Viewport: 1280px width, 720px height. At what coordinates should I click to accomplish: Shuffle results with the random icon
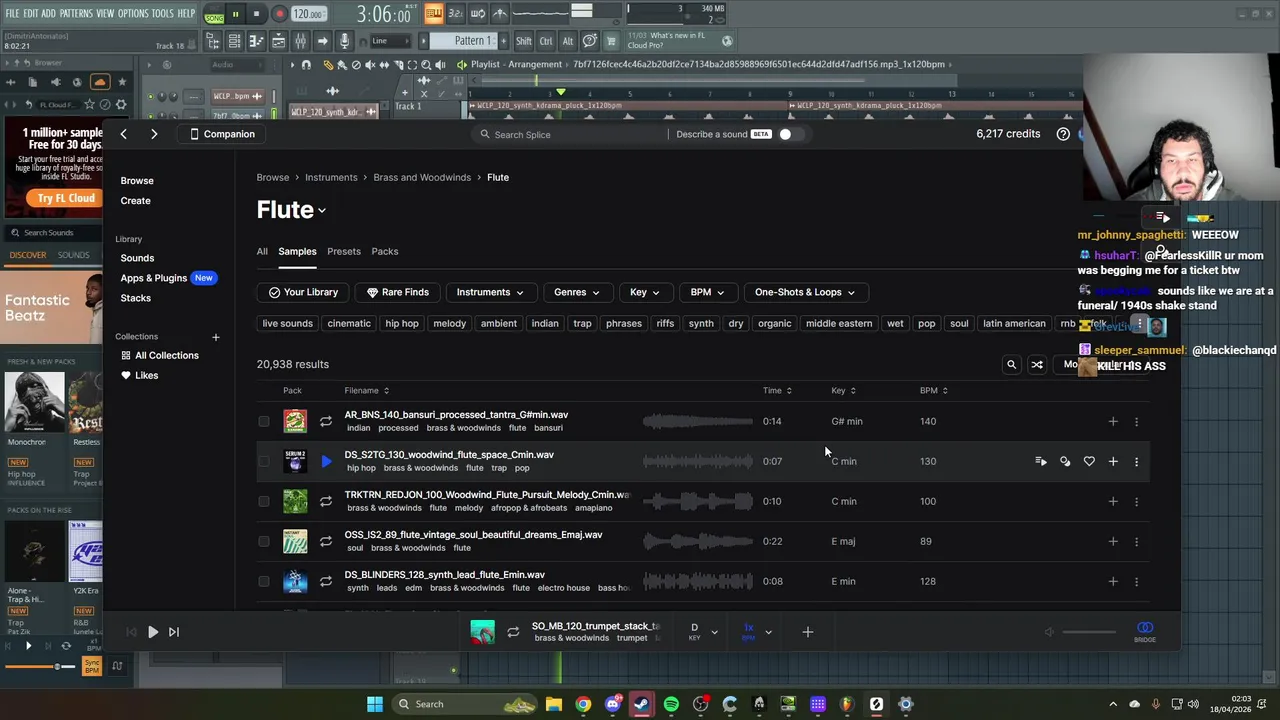[1037, 365]
